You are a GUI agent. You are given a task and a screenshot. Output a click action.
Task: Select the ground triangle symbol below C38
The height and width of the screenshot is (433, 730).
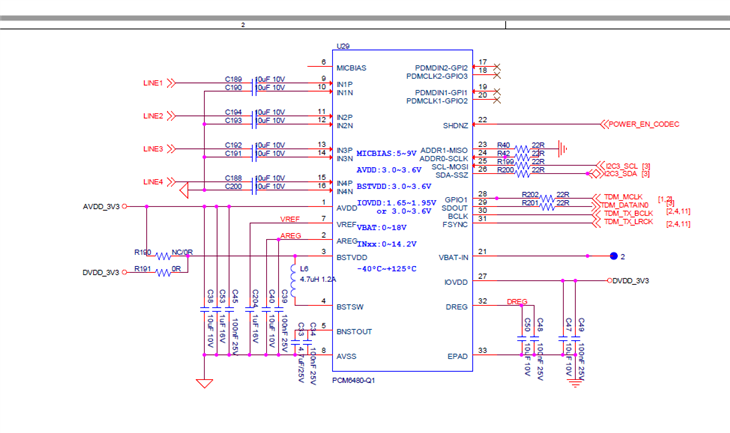[204, 383]
